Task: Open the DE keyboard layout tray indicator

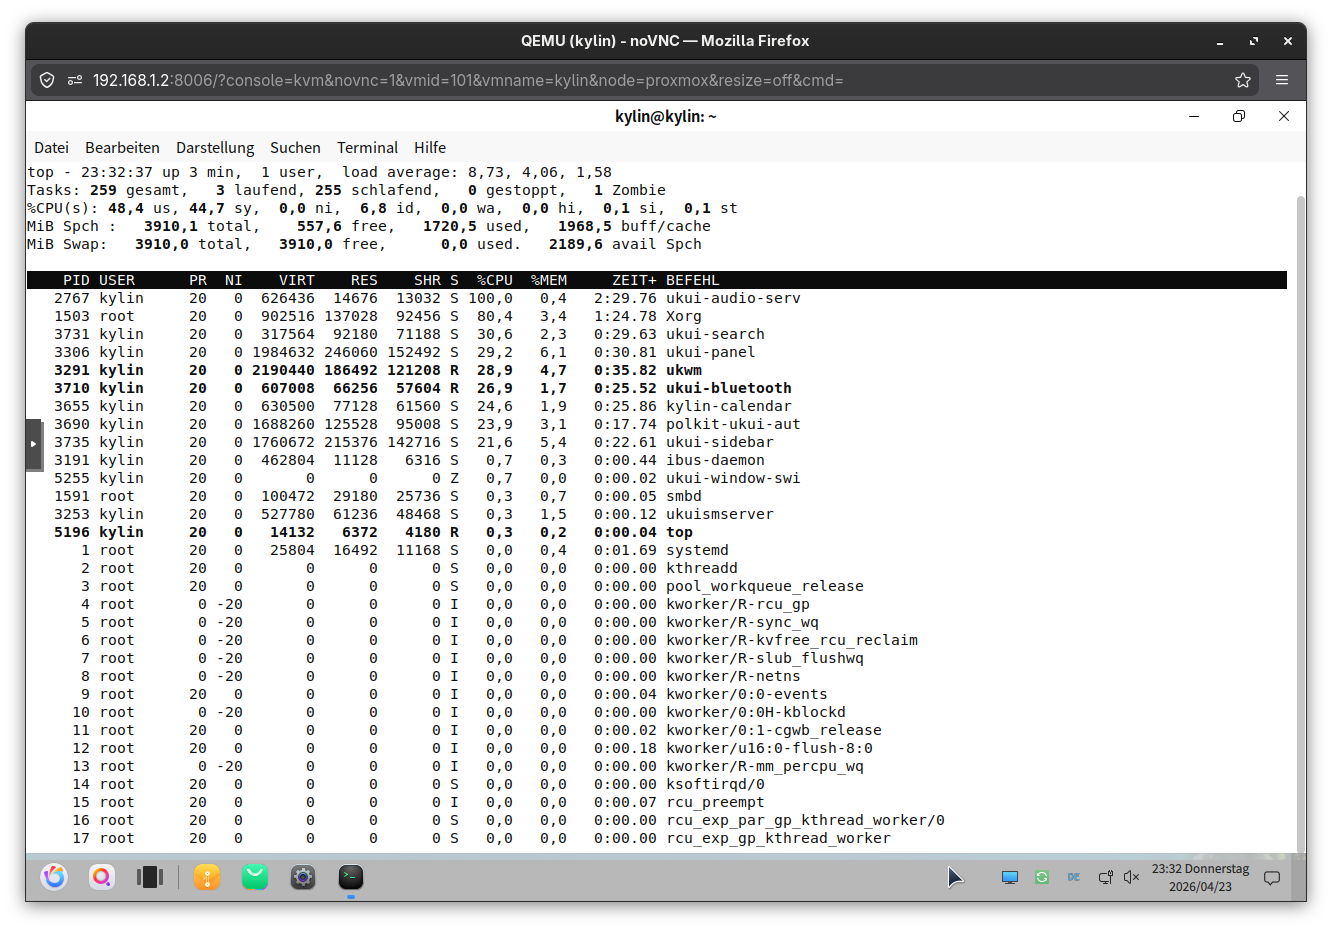Action: click(1074, 877)
